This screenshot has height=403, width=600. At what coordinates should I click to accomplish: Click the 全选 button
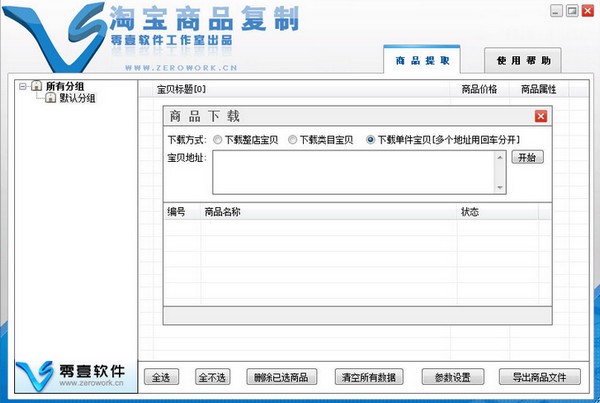[x=161, y=377]
